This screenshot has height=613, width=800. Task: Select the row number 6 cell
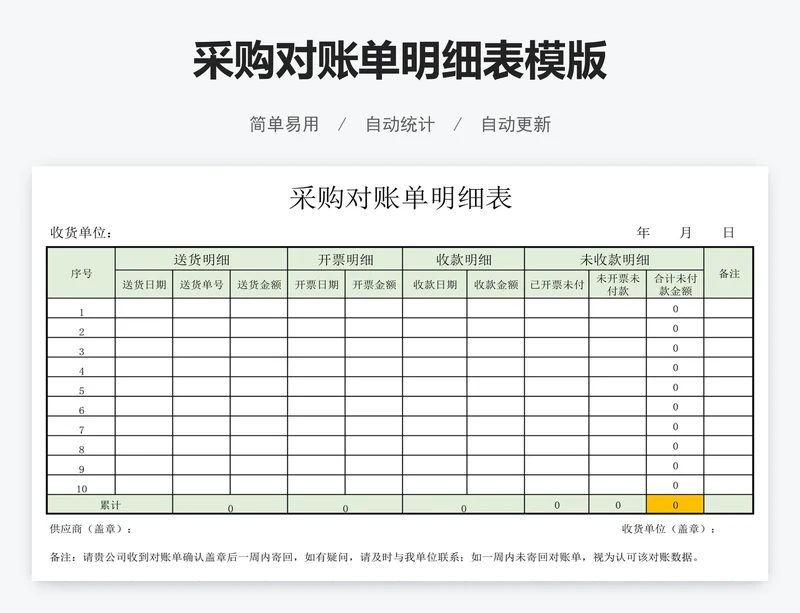(x=81, y=407)
